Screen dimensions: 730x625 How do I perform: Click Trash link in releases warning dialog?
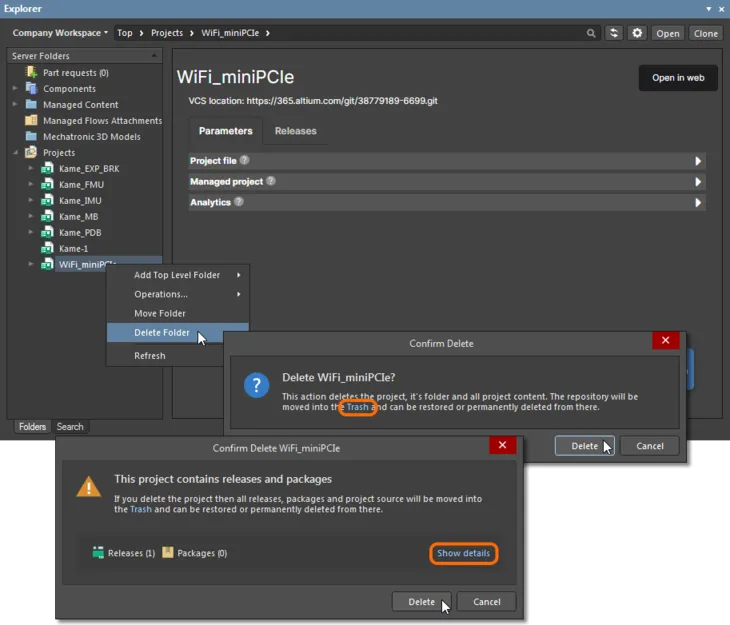point(141,509)
